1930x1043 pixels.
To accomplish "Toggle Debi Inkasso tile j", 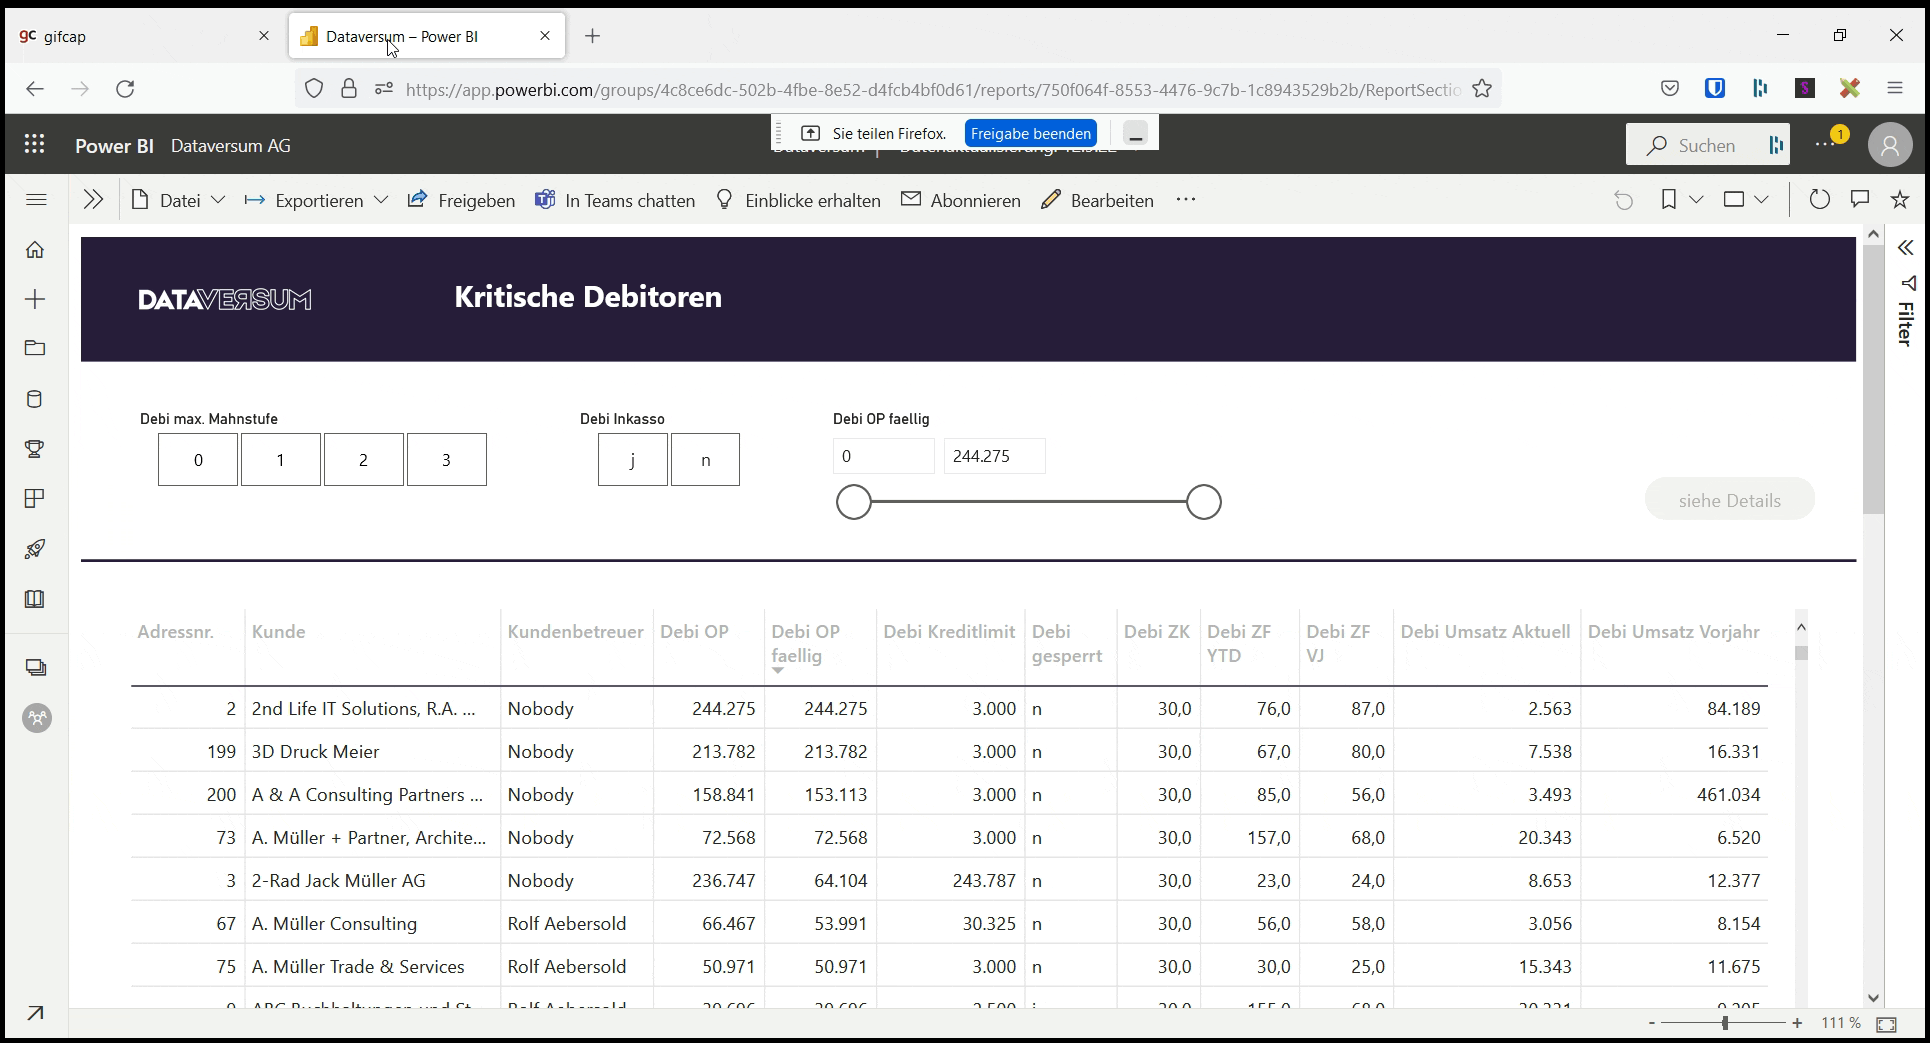I will (x=632, y=460).
